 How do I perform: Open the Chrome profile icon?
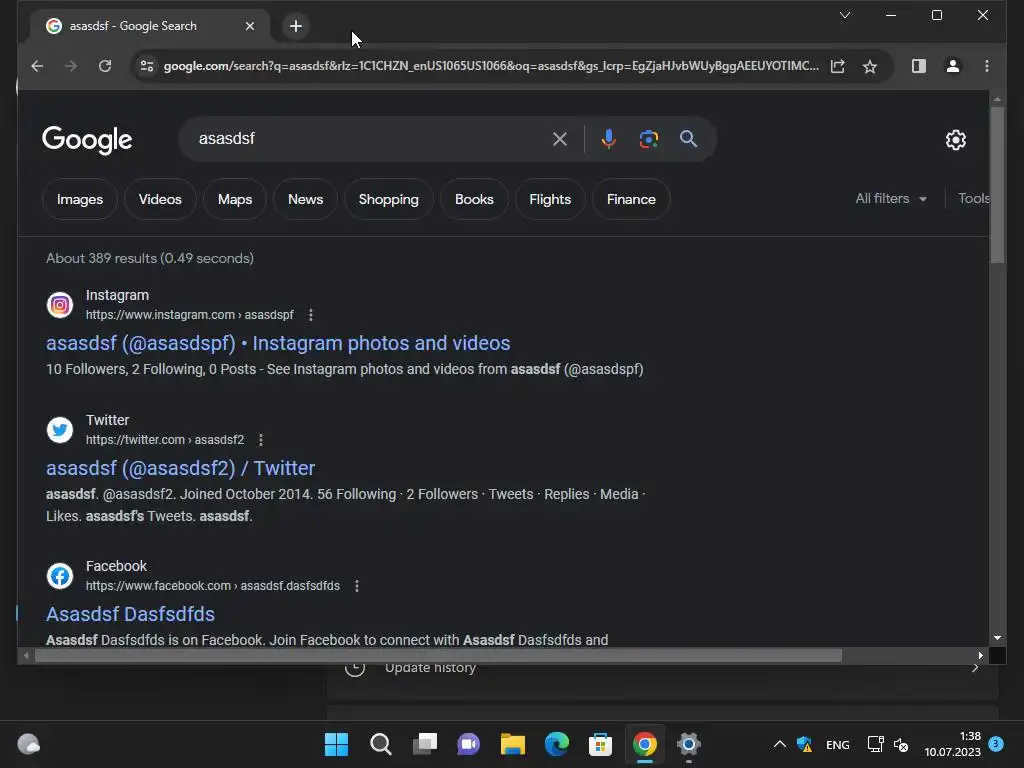pos(953,66)
